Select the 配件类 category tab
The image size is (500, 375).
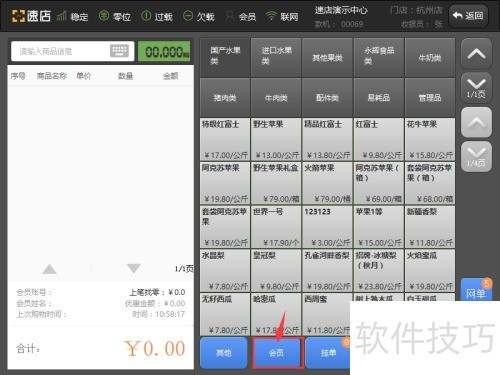[x=327, y=97]
